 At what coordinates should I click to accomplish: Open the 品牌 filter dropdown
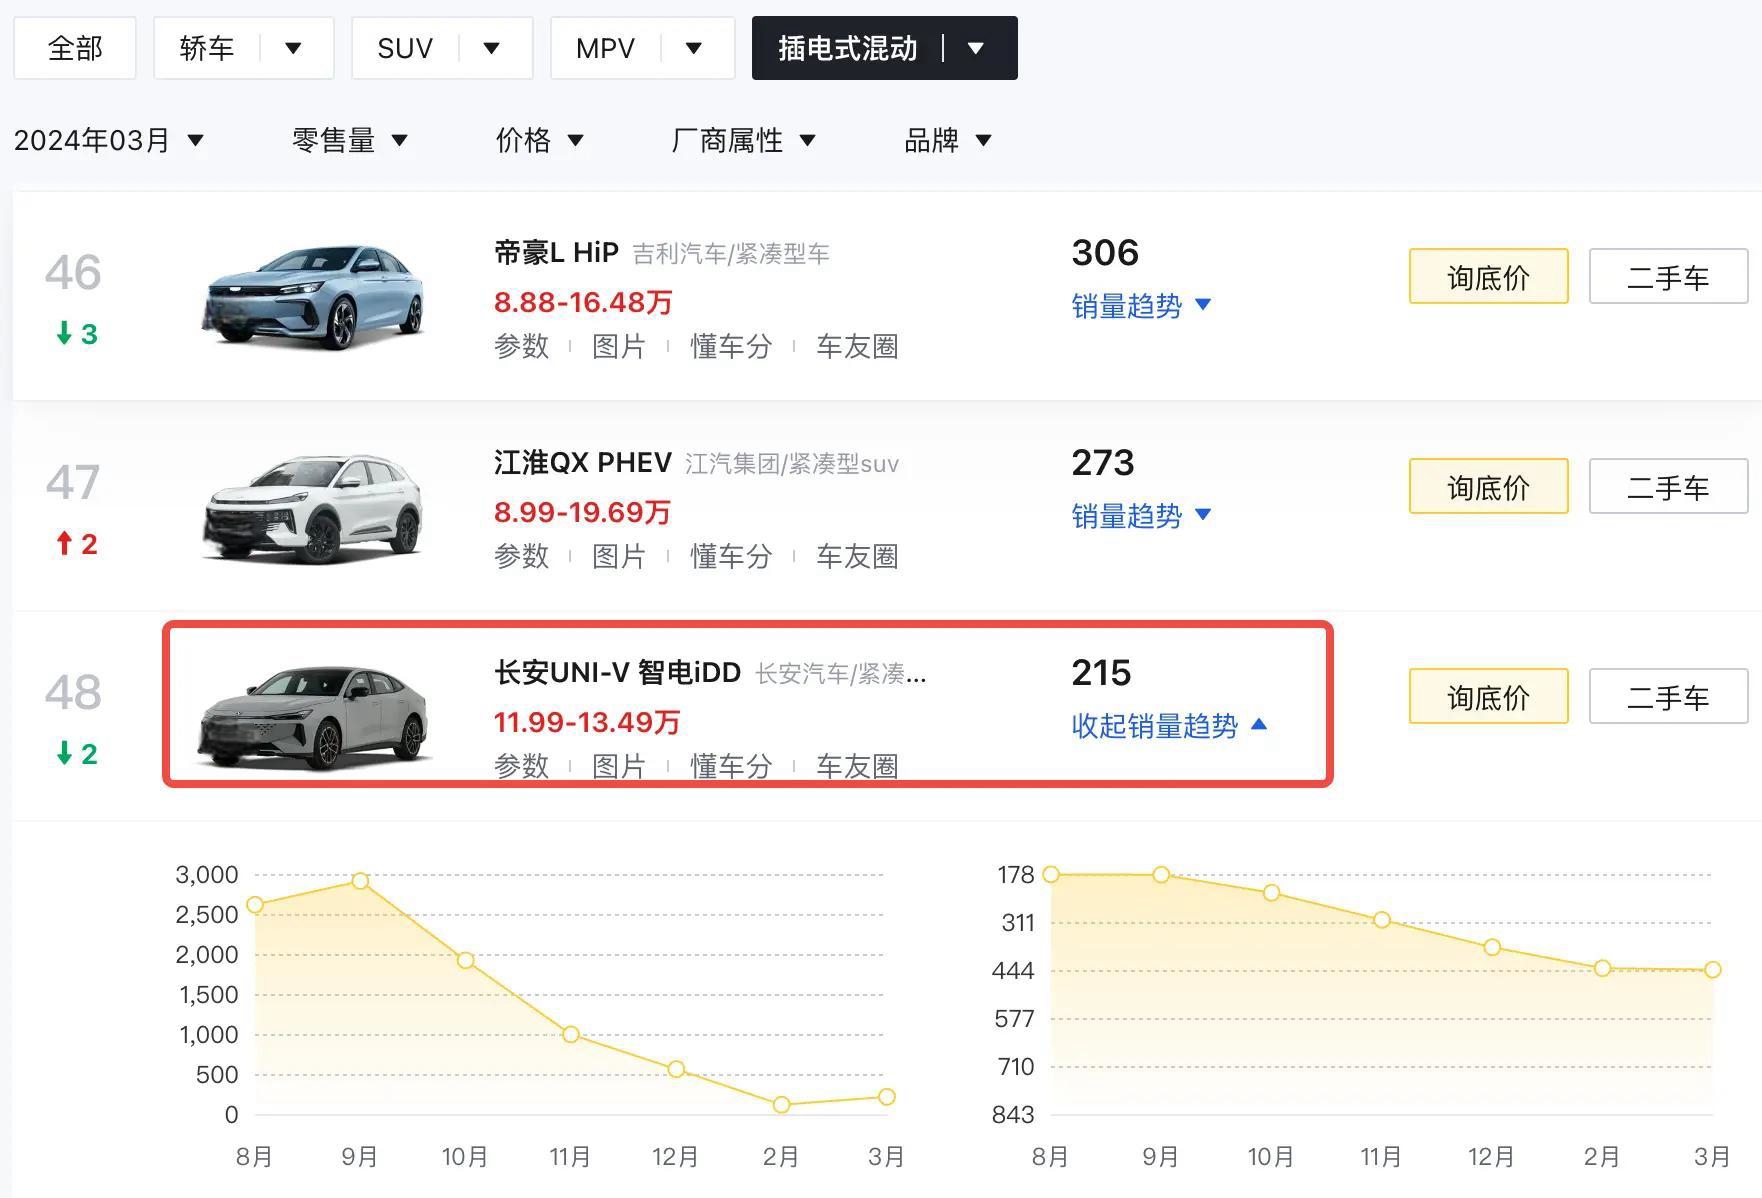948,140
